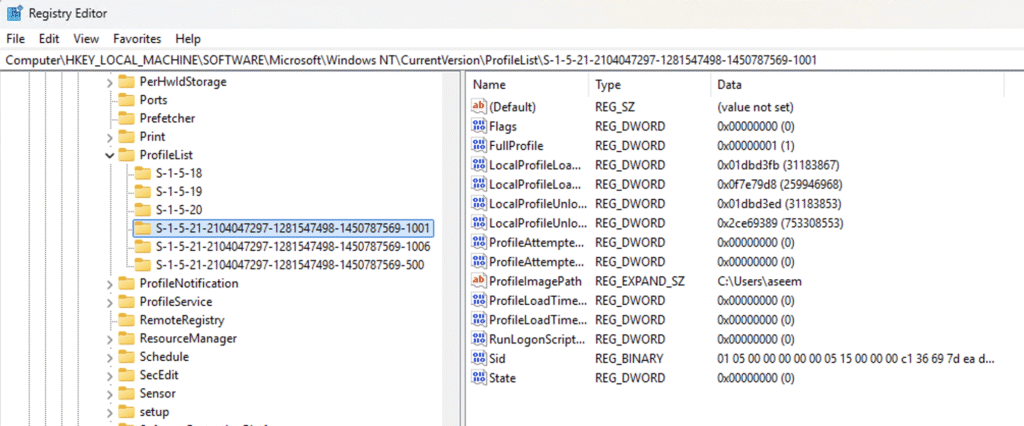Expand the ProfileNotification key
The height and width of the screenshot is (426, 1024).
(x=109, y=283)
